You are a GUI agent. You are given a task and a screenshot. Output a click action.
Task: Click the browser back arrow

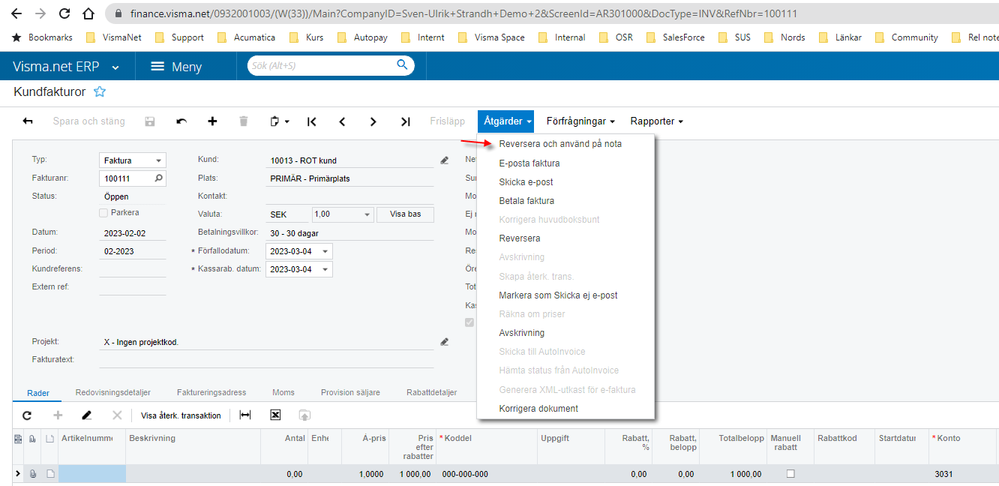pos(16,13)
